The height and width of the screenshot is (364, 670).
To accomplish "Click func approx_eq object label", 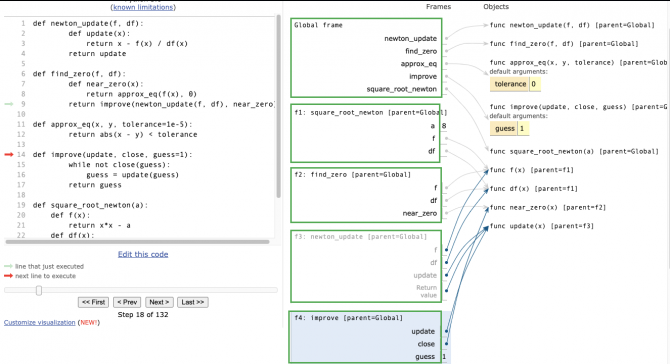I will 579,62.
